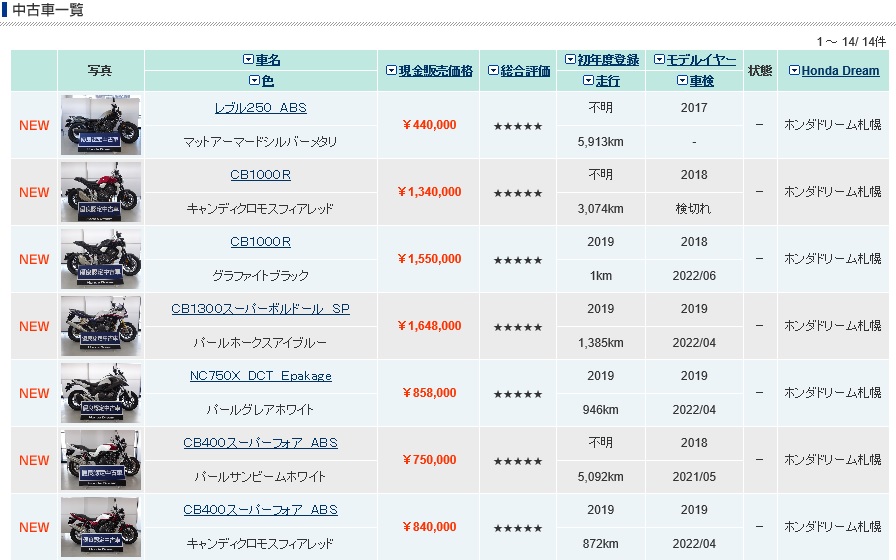Open the NC750X DCT photo thumbnail
Viewport: 896px width, 560px height.
coord(101,393)
